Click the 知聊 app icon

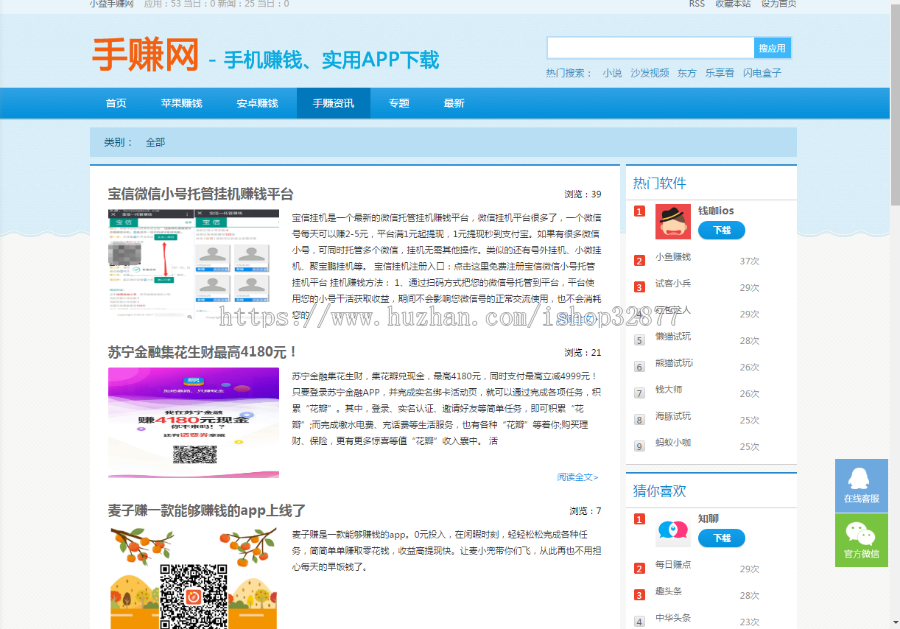pos(672,529)
